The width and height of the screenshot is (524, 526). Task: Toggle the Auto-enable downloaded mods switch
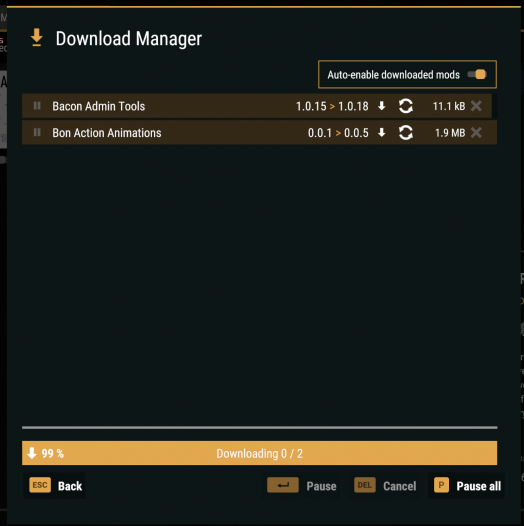(477, 74)
